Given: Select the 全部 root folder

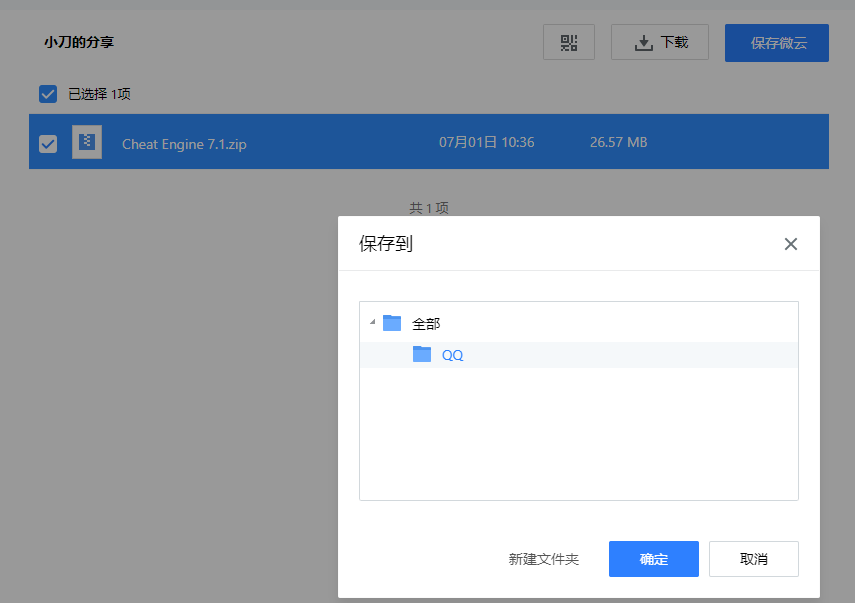Looking at the screenshot, I should pos(423,323).
